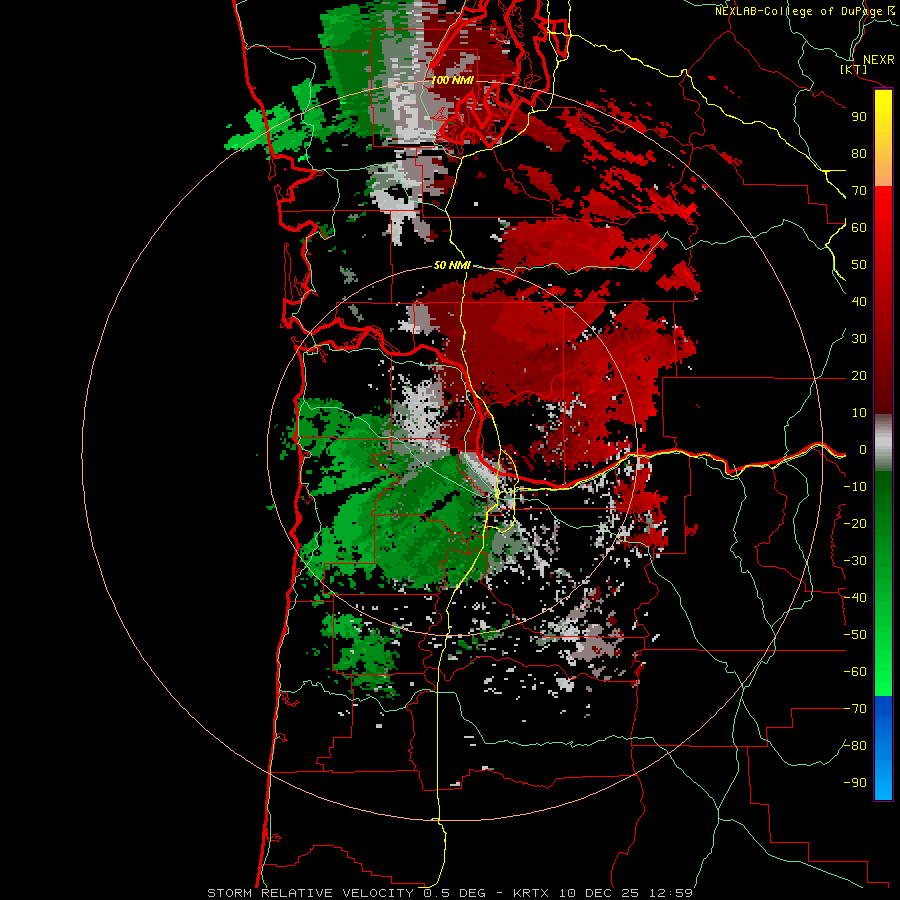Image resolution: width=900 pixels, height=900 pixels.
Task: Click the 40 value on velocity scale
Action: (859, 302)
